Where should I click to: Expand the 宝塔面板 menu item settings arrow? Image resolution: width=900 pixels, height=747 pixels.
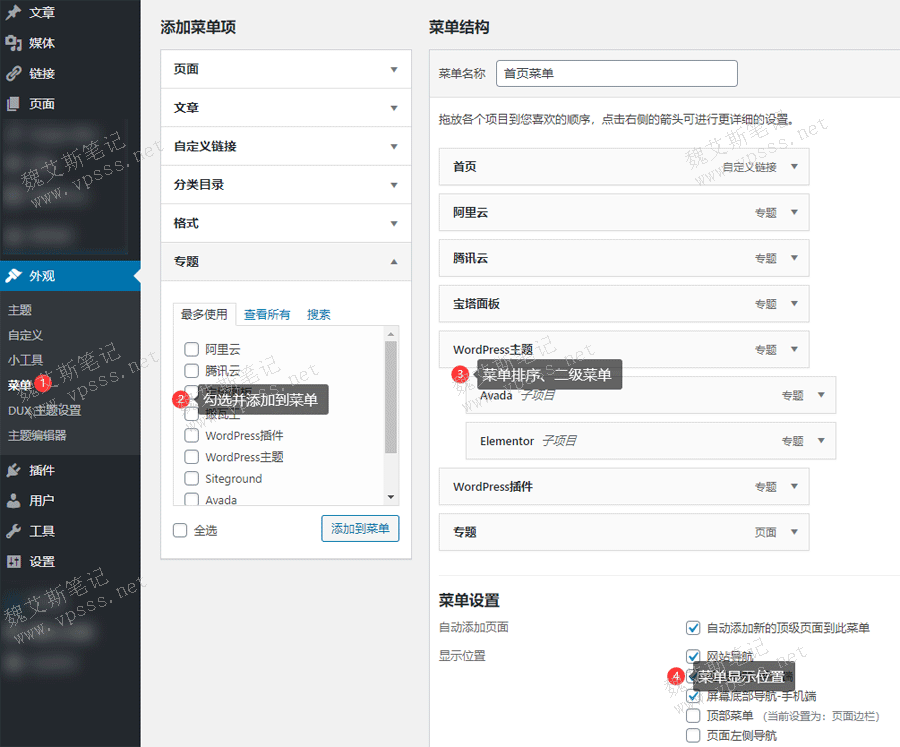794,304
